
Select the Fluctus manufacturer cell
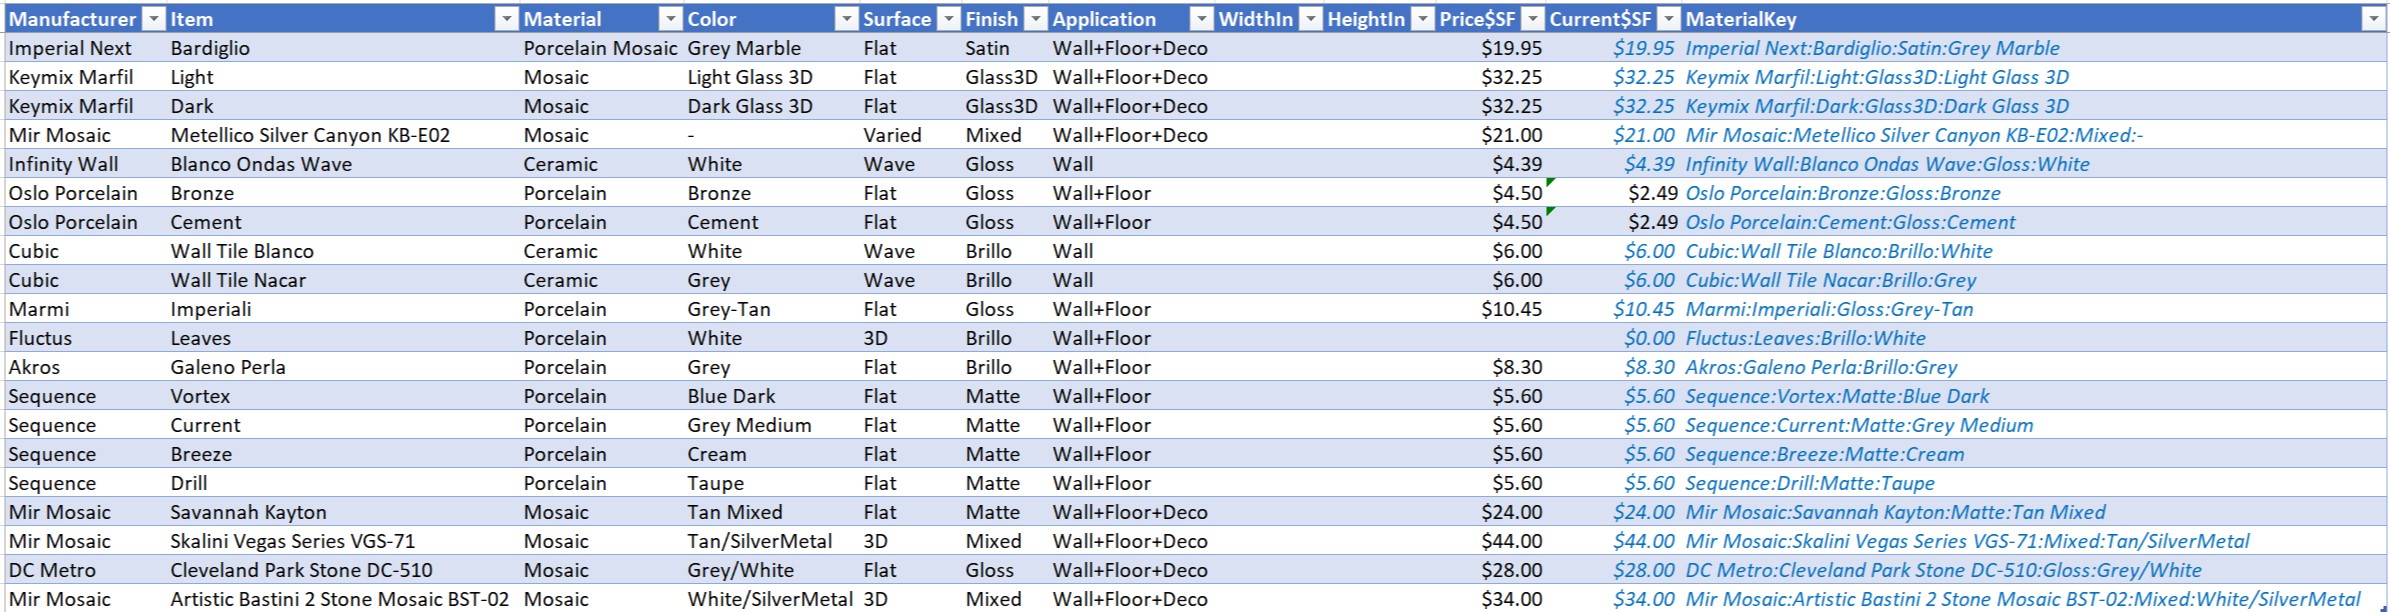click(x=85, y=338)
